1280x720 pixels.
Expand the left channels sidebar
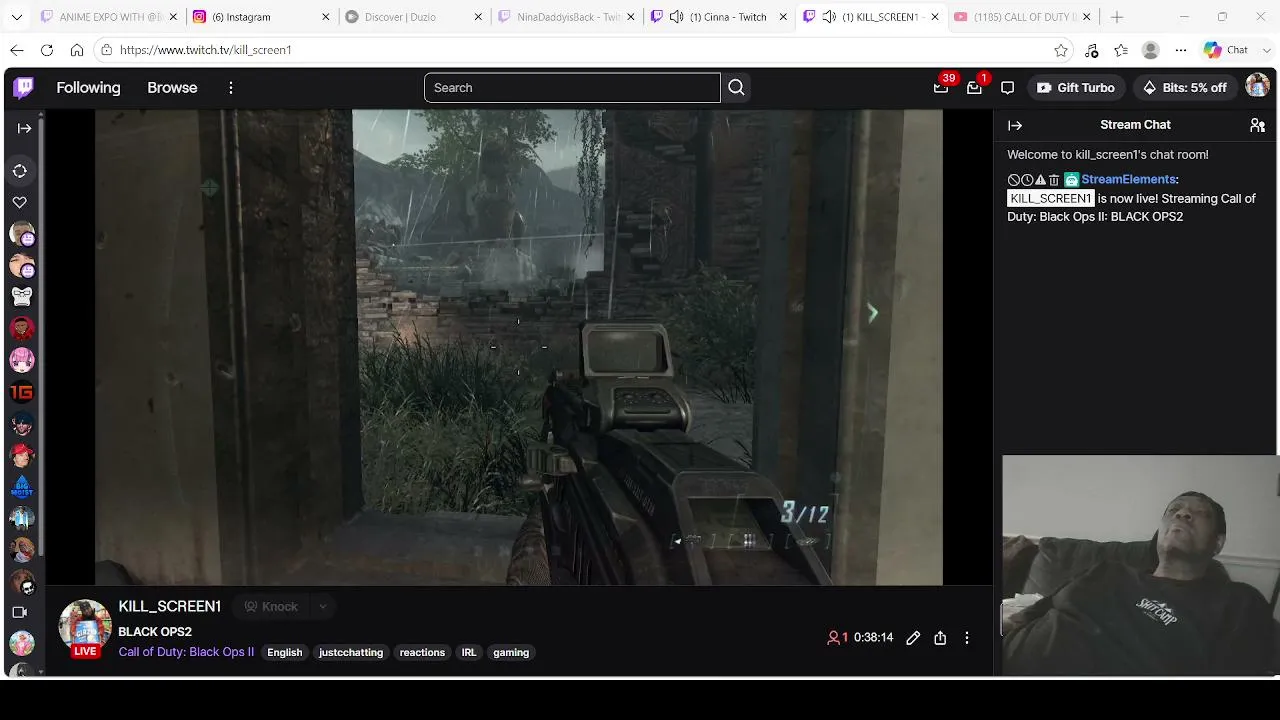click(x=24, y=128)
